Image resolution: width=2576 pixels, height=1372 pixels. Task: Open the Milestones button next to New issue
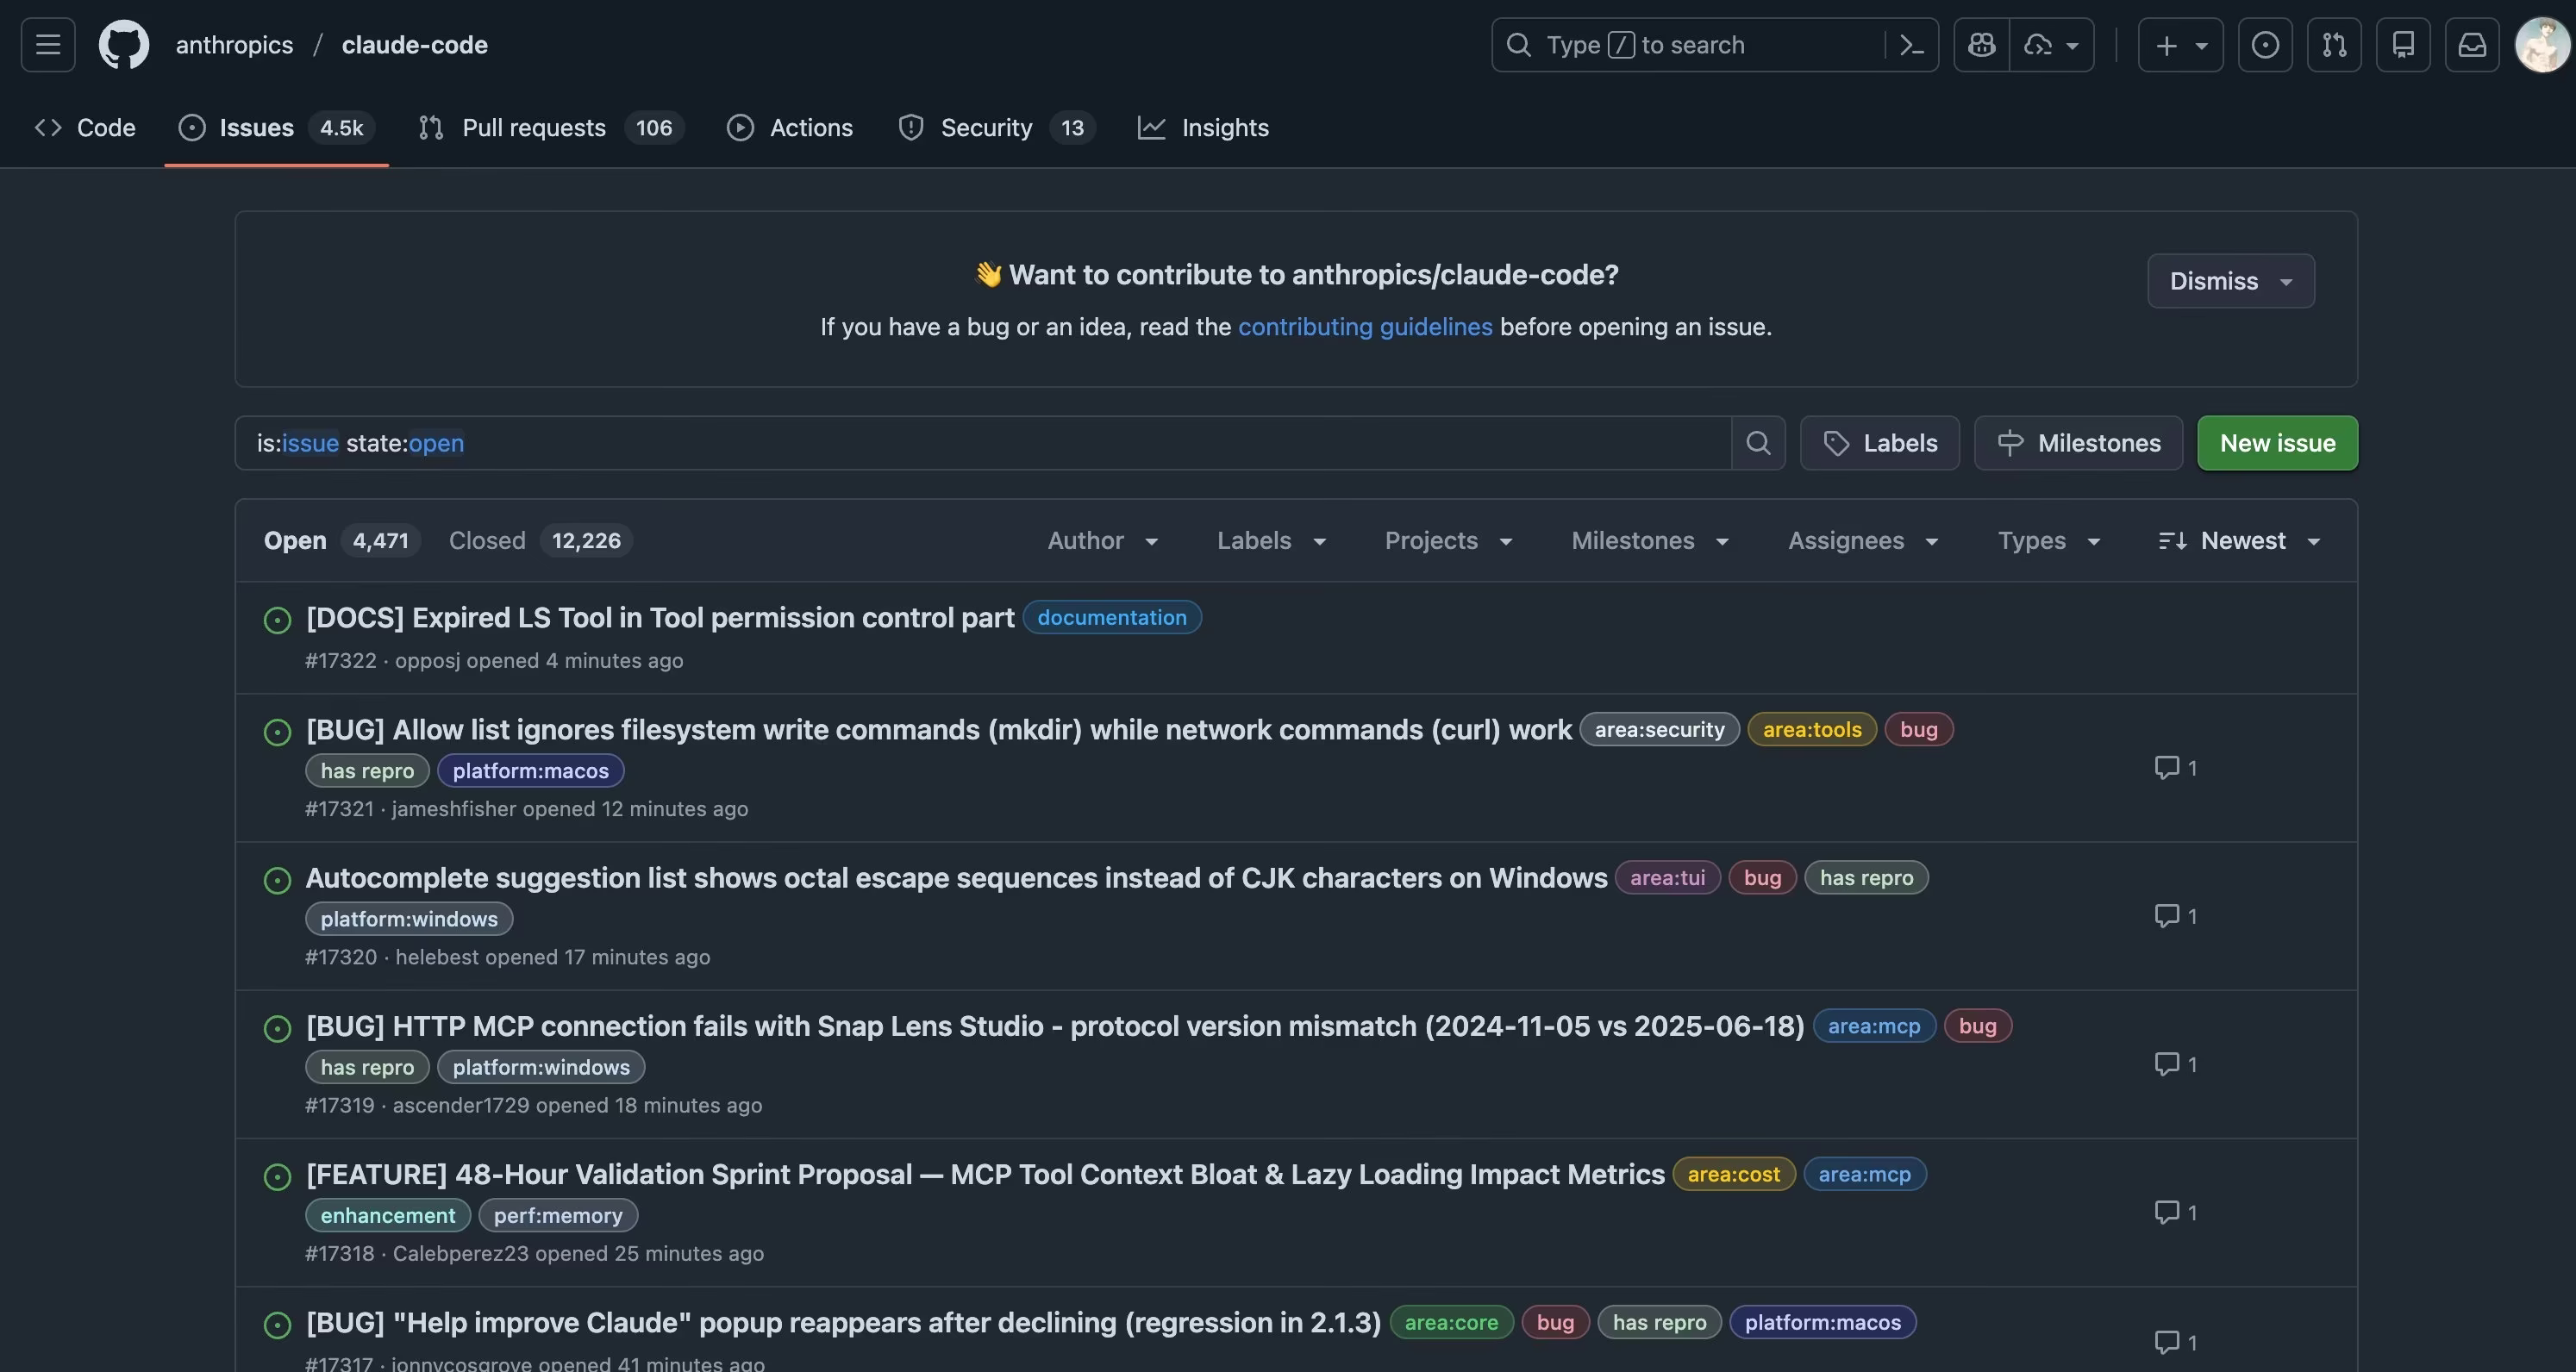coord(2078,443)
